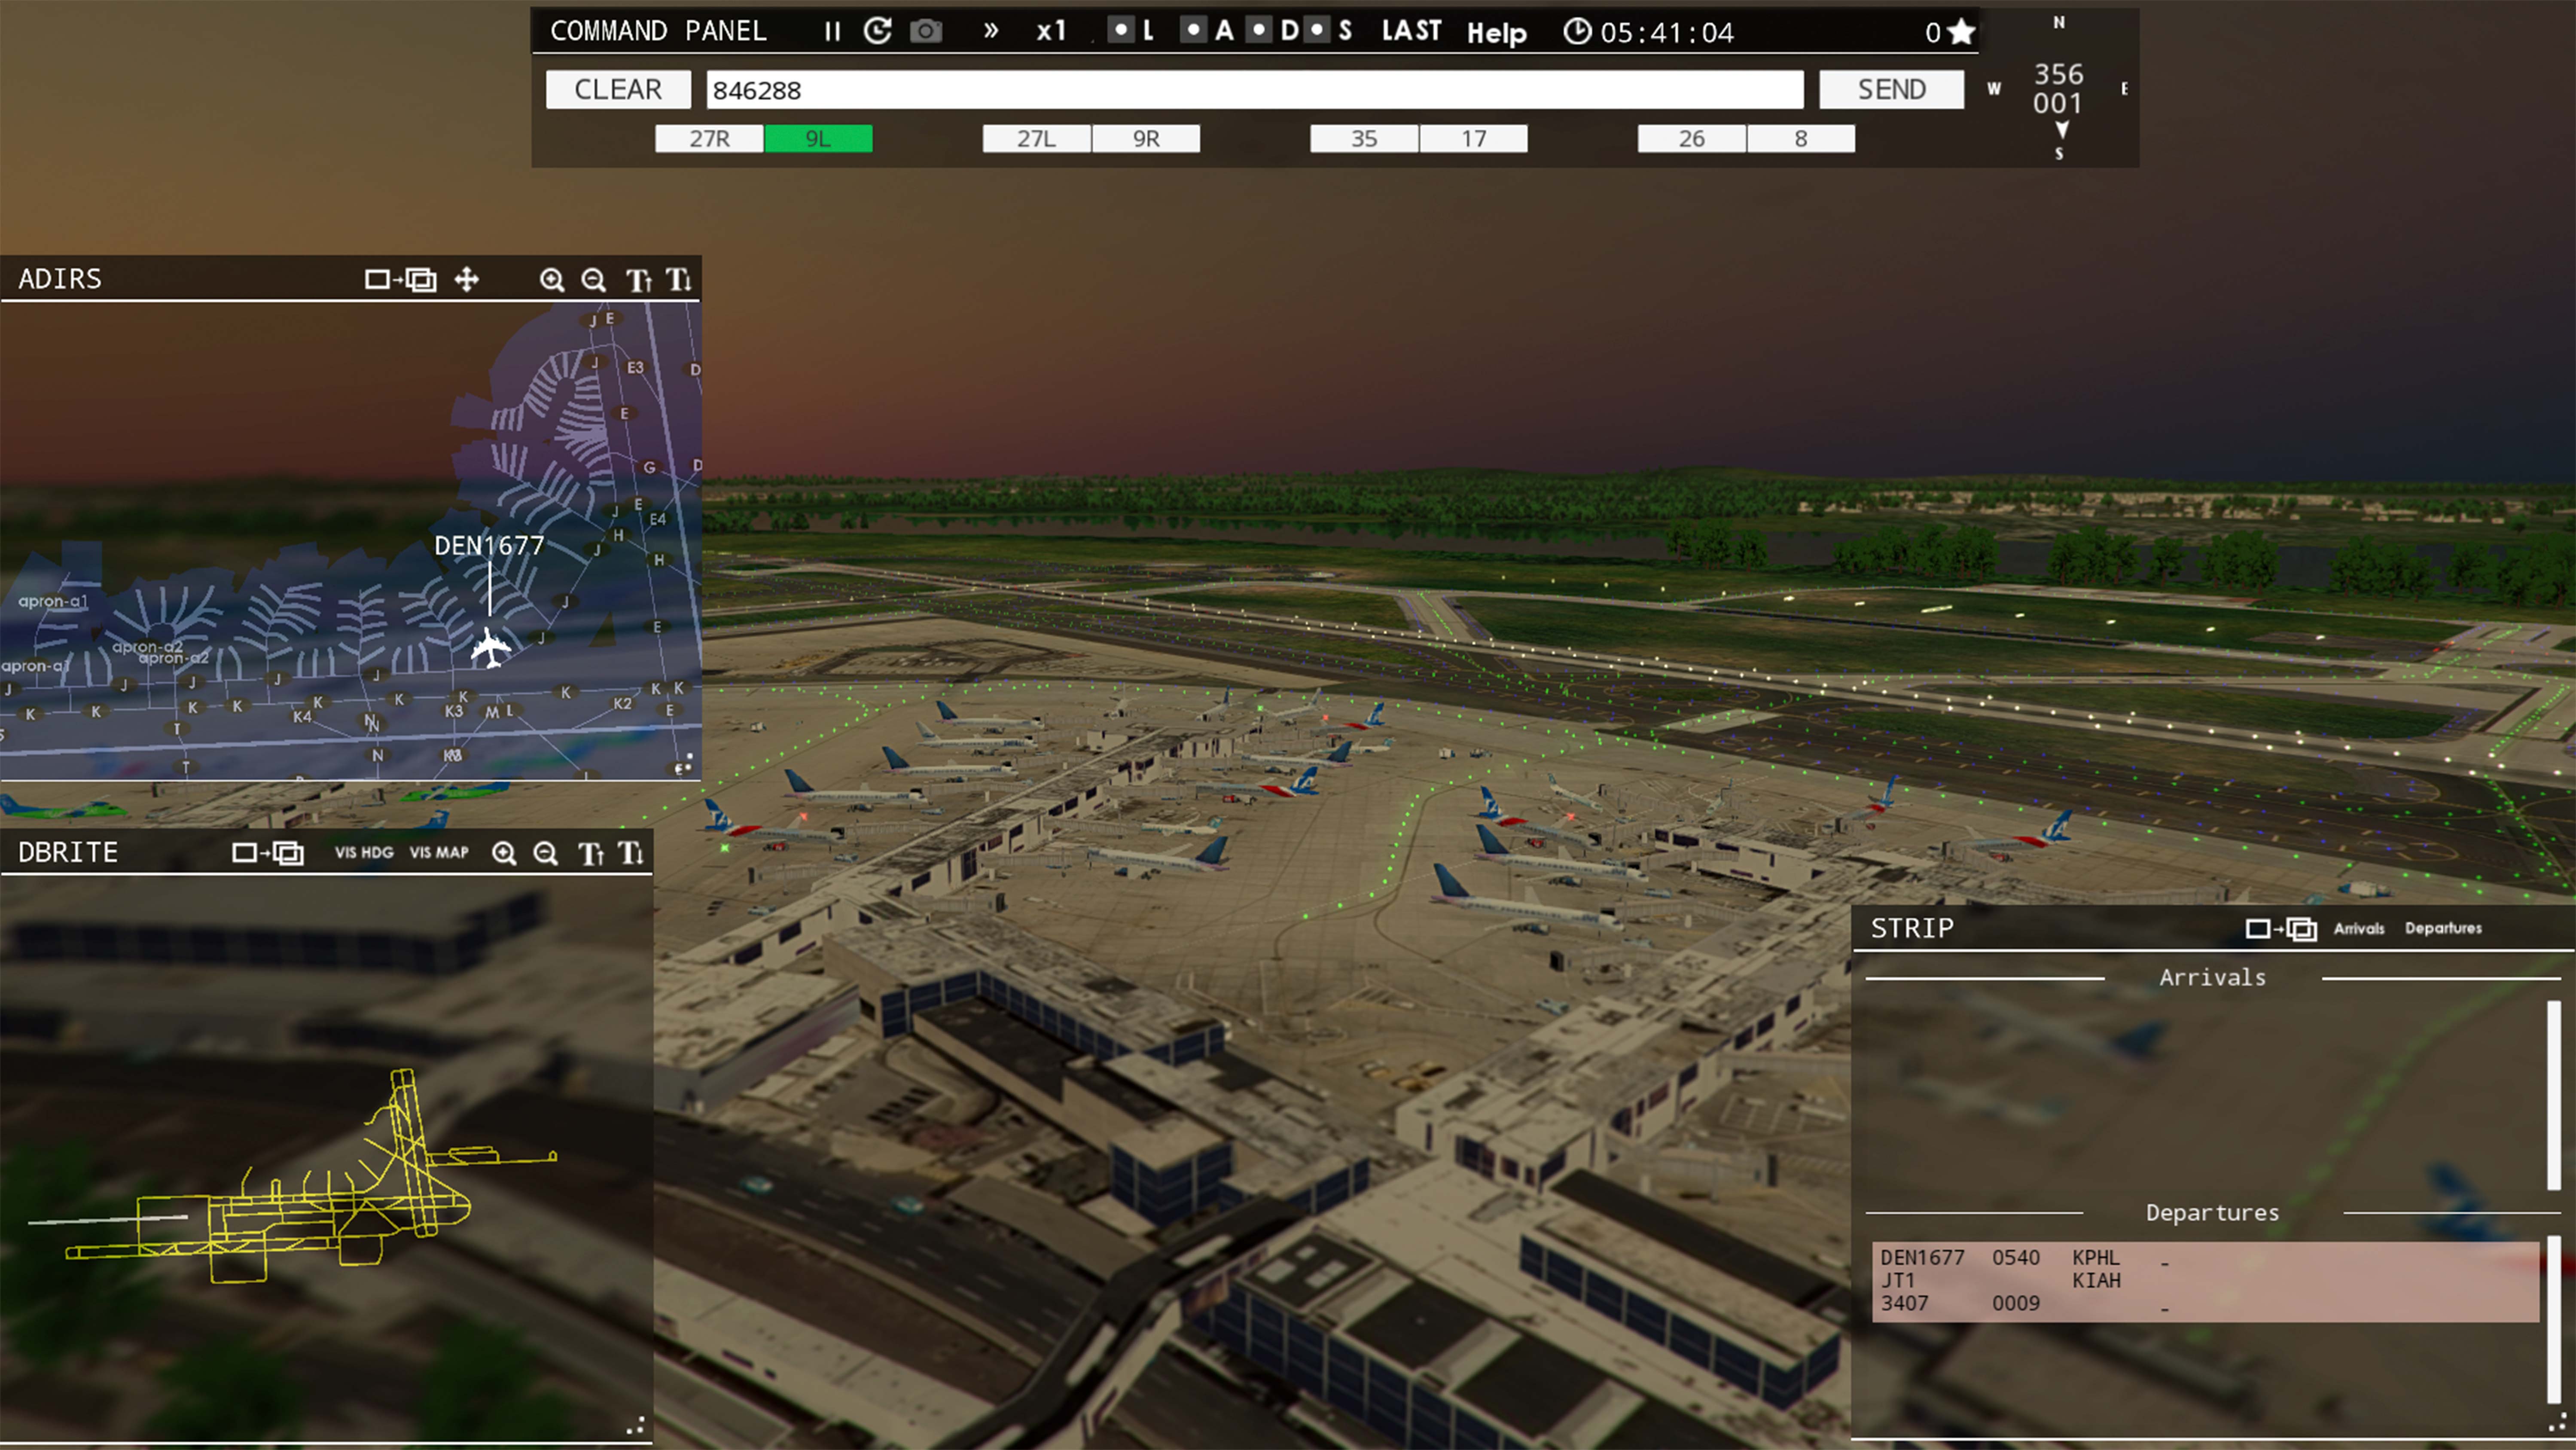Click the aircraft icon on ADIRS map
This screenshot has height=1450, width=2576.
[490, 648]
